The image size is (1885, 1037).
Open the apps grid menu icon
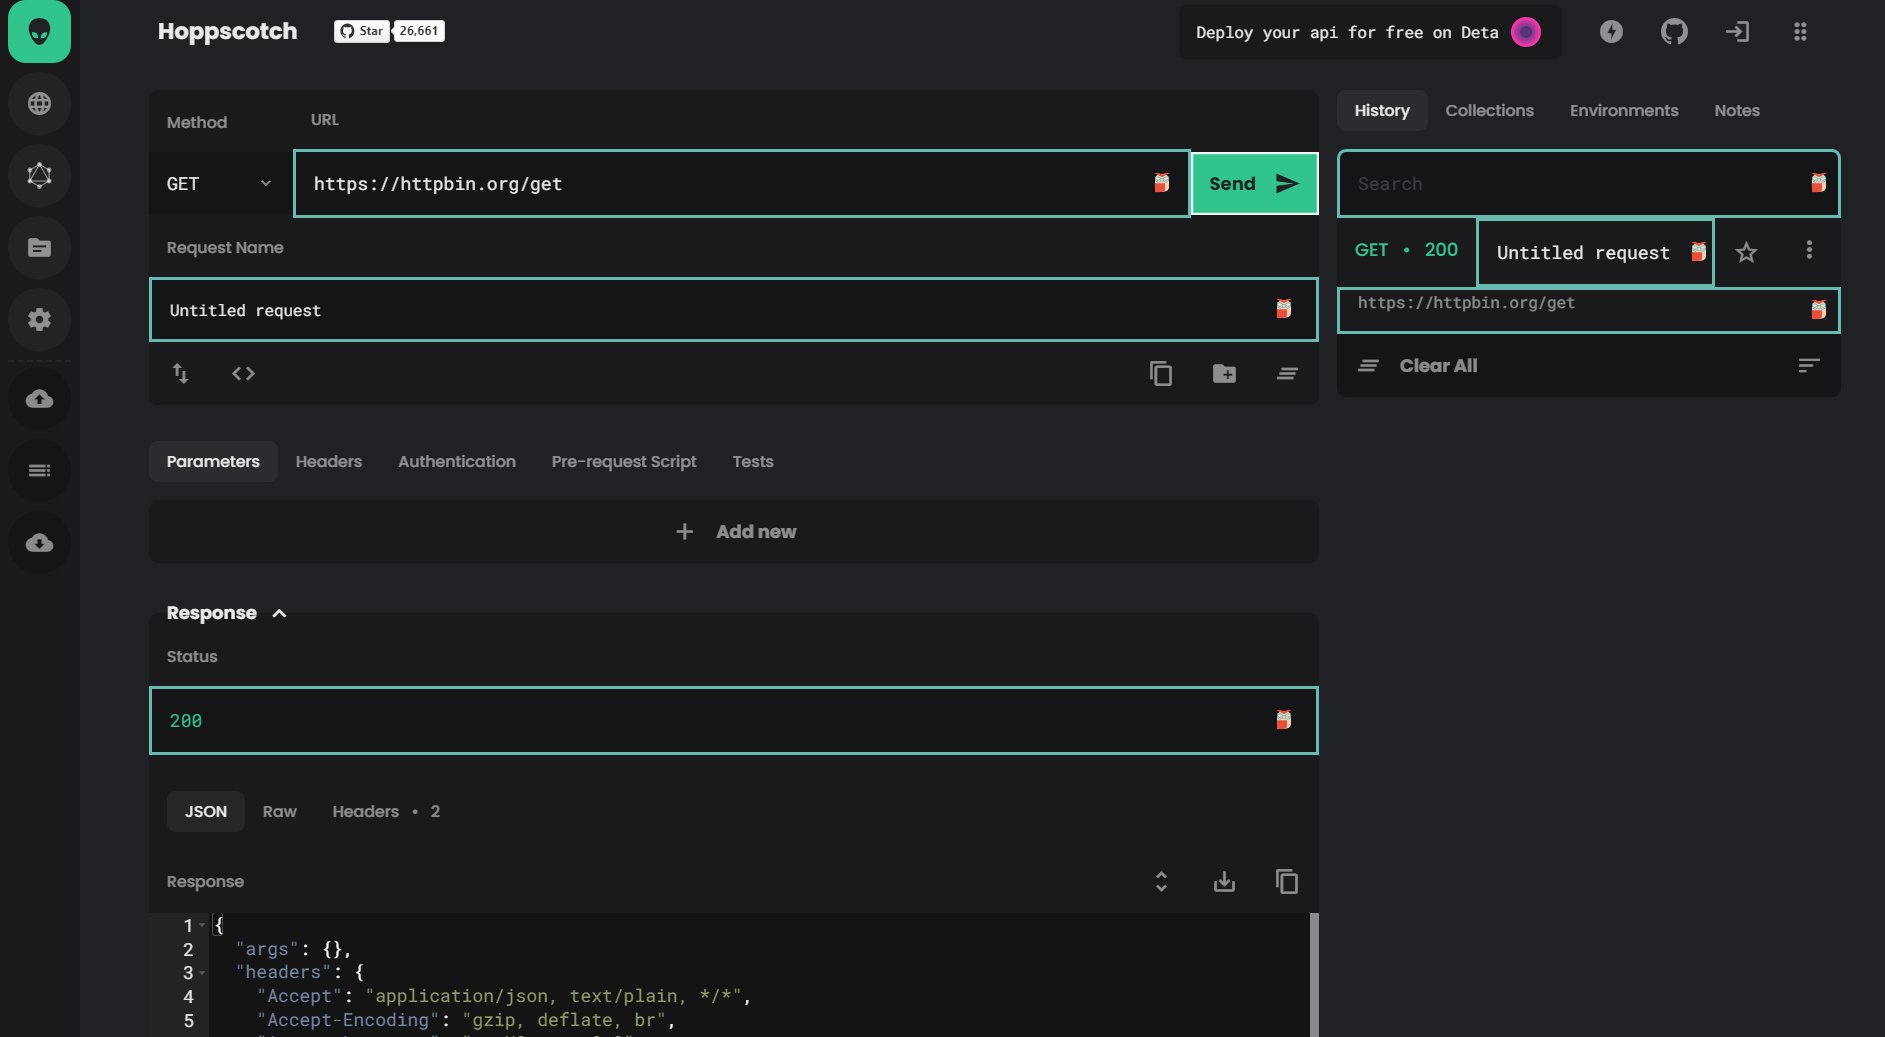[1800, 31]
